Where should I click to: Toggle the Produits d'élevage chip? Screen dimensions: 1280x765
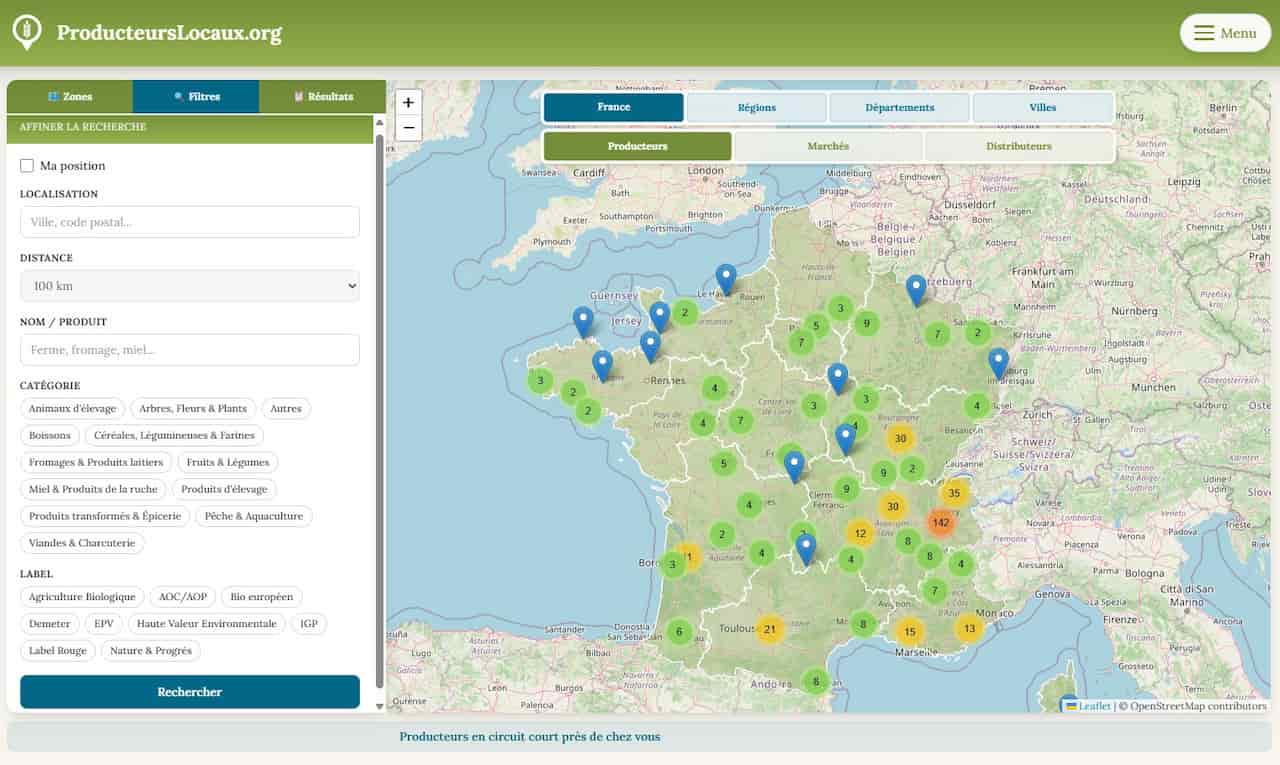tap(224, 489)
